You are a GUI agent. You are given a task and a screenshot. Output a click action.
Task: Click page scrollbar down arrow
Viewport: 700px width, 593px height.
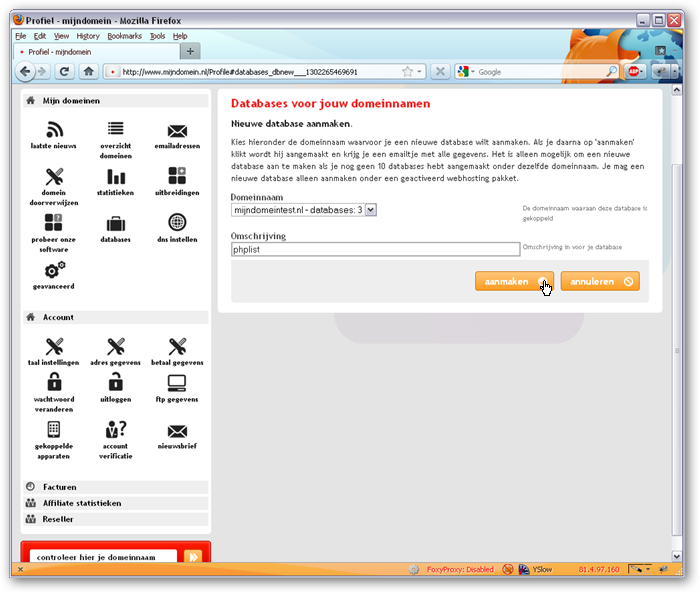[677, 556]
